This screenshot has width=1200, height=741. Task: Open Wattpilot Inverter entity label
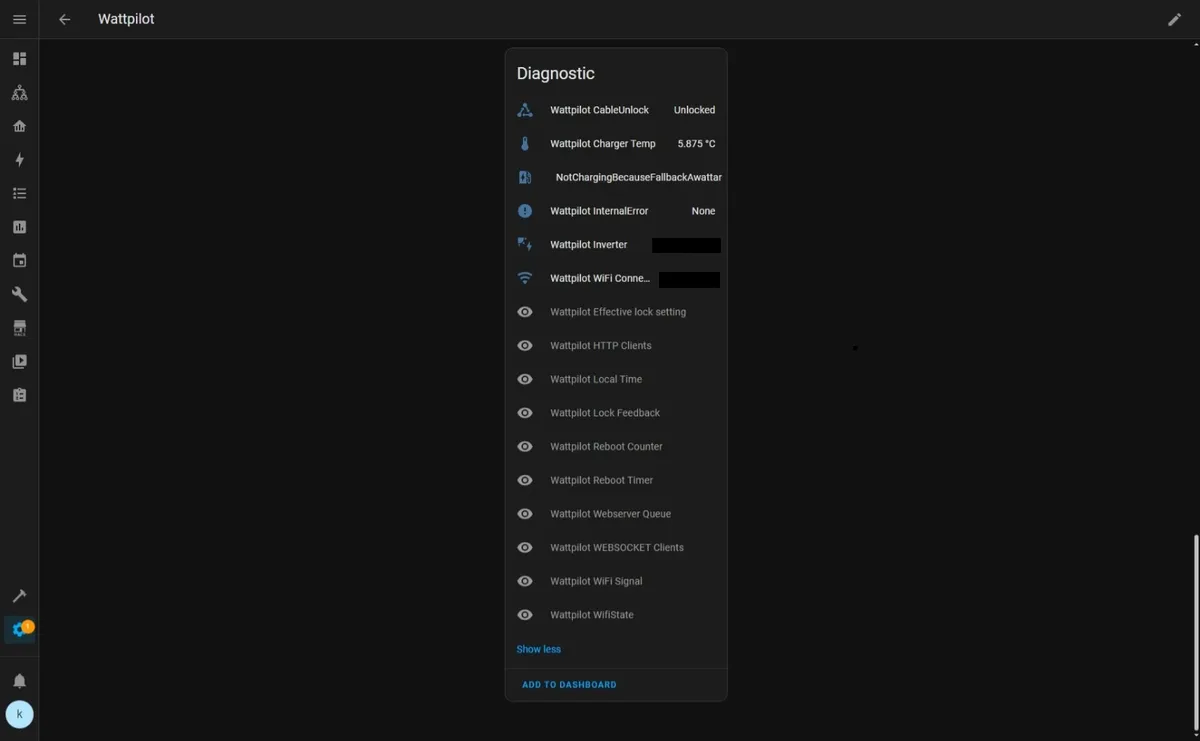pyautogui.click(x=589, y=245)
